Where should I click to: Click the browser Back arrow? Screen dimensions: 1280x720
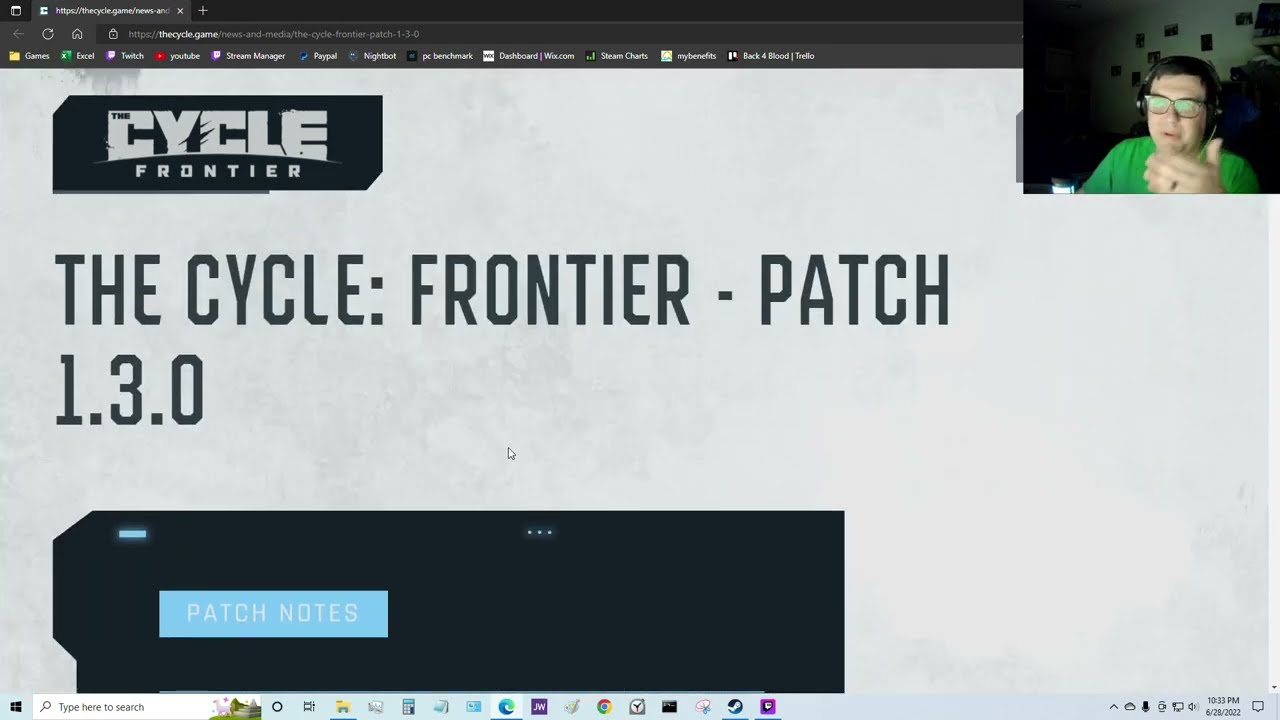pos(18,34)
